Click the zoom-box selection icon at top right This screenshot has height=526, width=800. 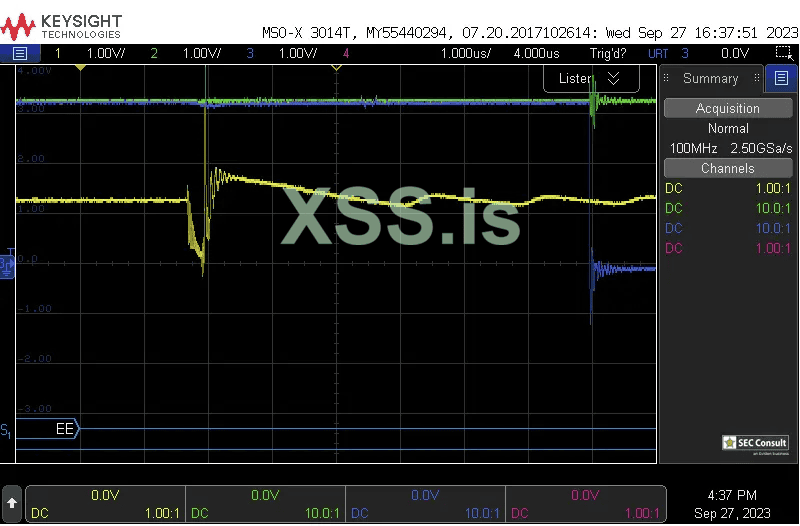(x=784, y=53)
